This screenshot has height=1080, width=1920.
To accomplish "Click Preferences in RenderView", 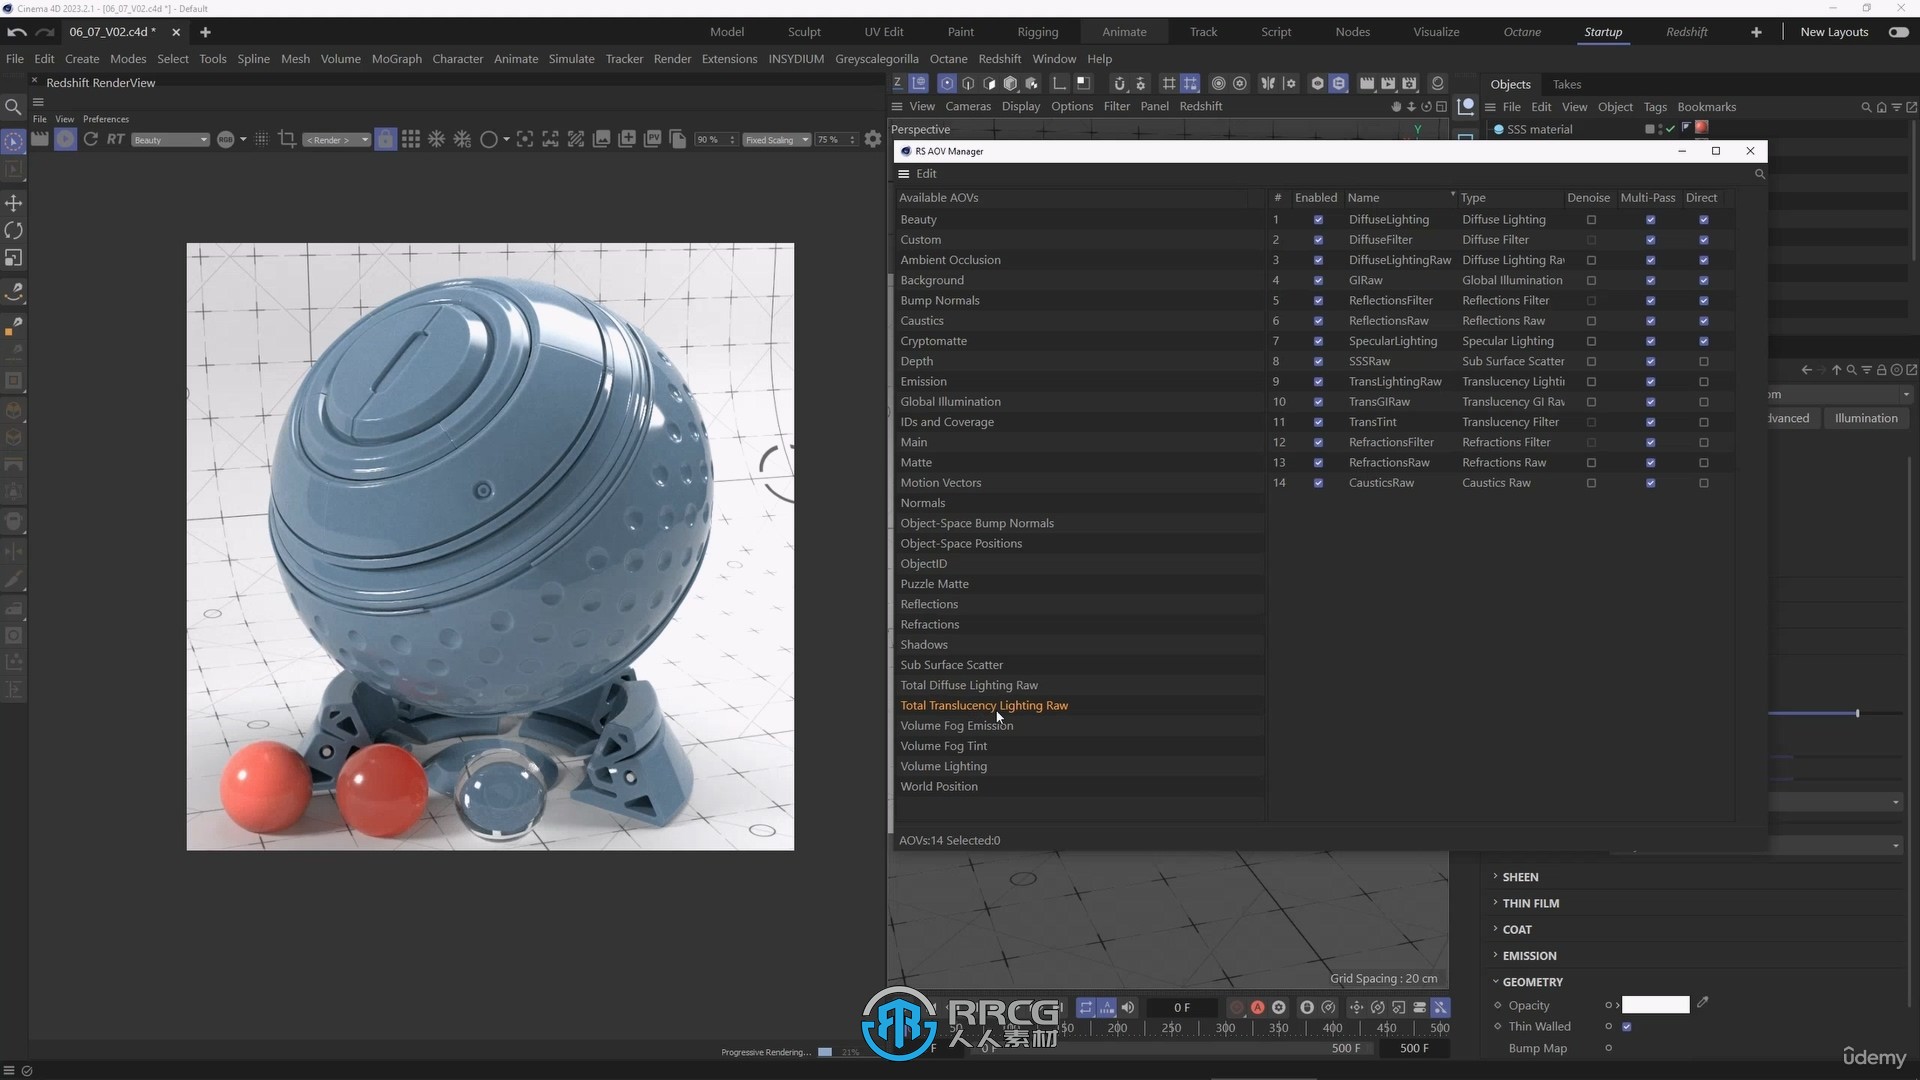I will pos(106,119).
